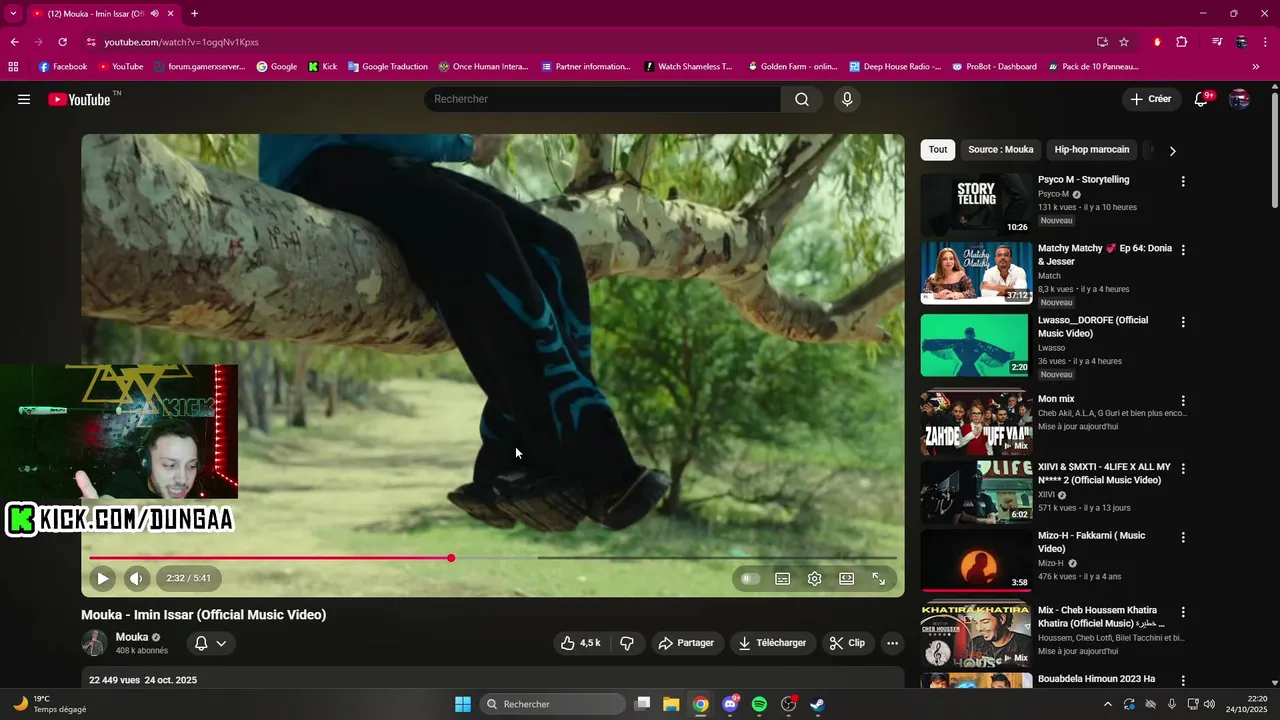The width and height of the screenshot is (1280, 720).
Task: Like the video with 4,5 k
Action: pyautogui.click(x=581, y=643)
